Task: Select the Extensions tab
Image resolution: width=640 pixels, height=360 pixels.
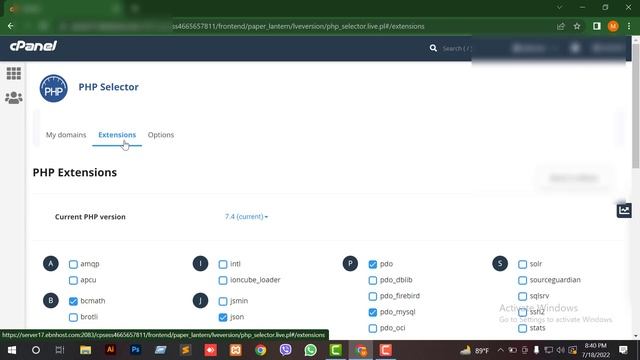Action: point(117,135)
